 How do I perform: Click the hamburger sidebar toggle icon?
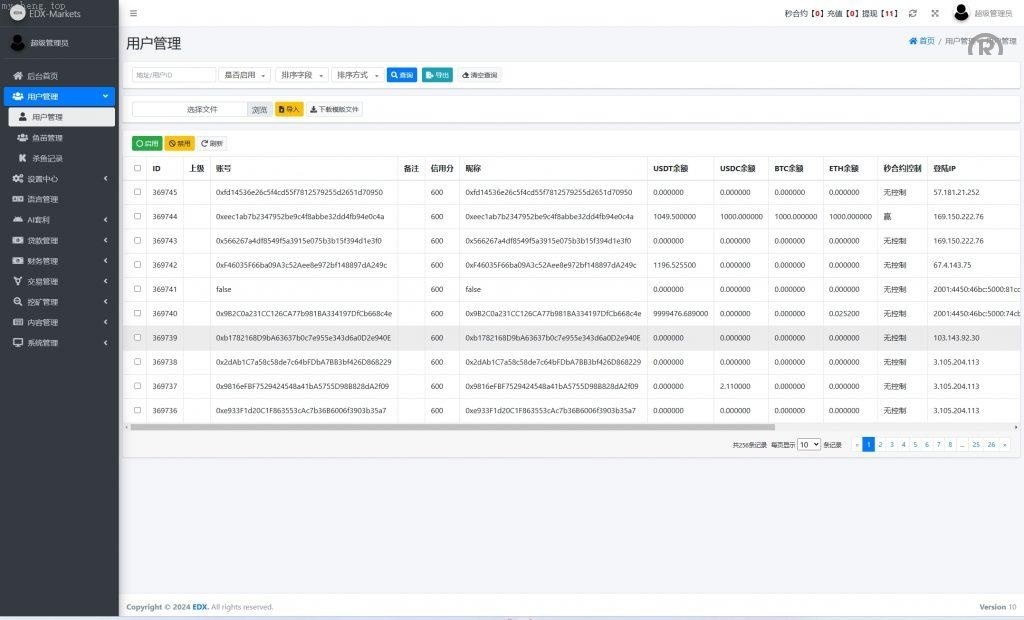[134, 13]
